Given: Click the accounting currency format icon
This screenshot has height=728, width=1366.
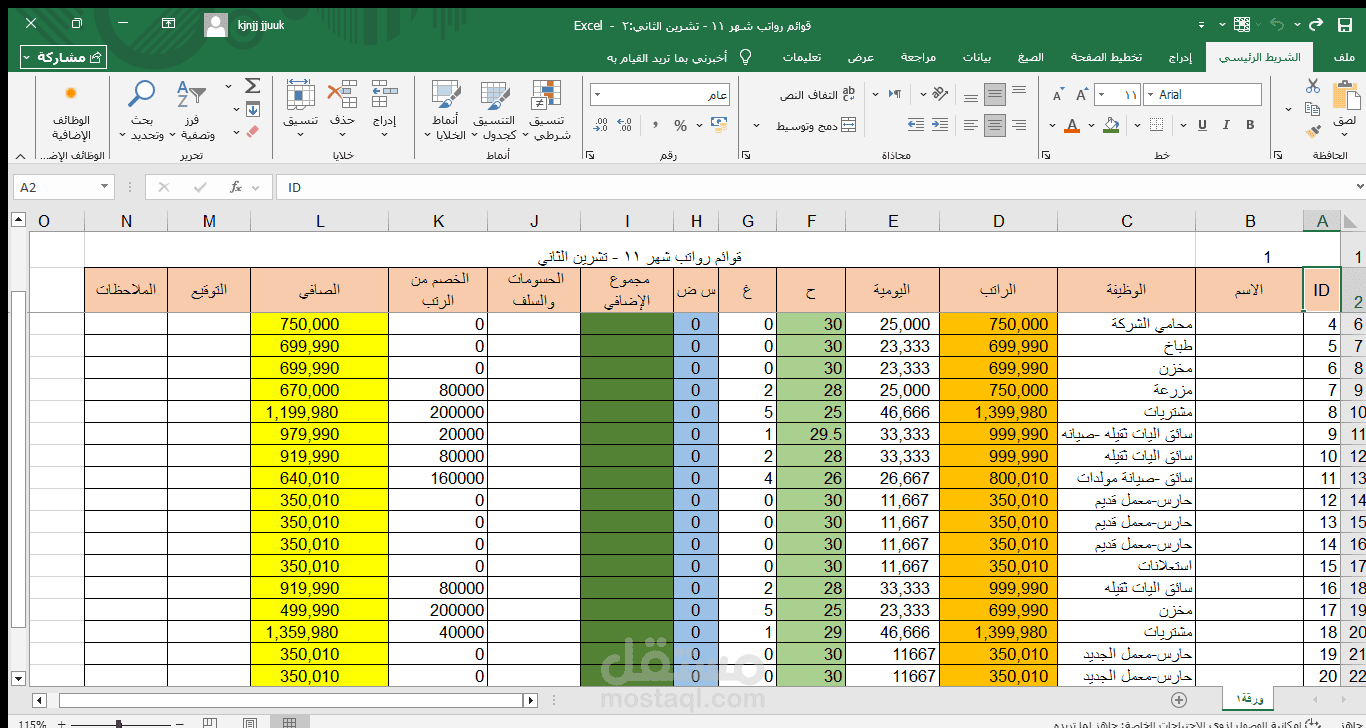Looking at the screenshot, I should [719, 125].
